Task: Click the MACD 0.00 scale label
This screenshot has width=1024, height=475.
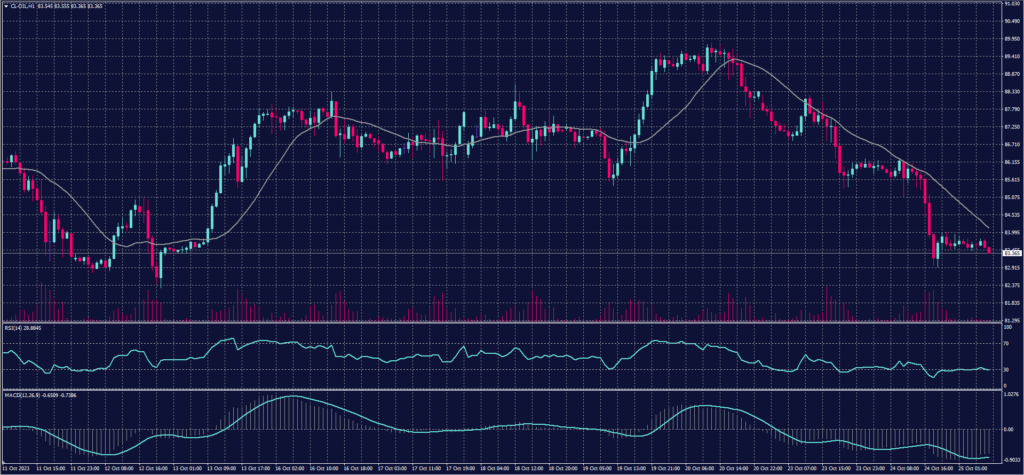Action: pyautogui.click(x=1009, y=427)
